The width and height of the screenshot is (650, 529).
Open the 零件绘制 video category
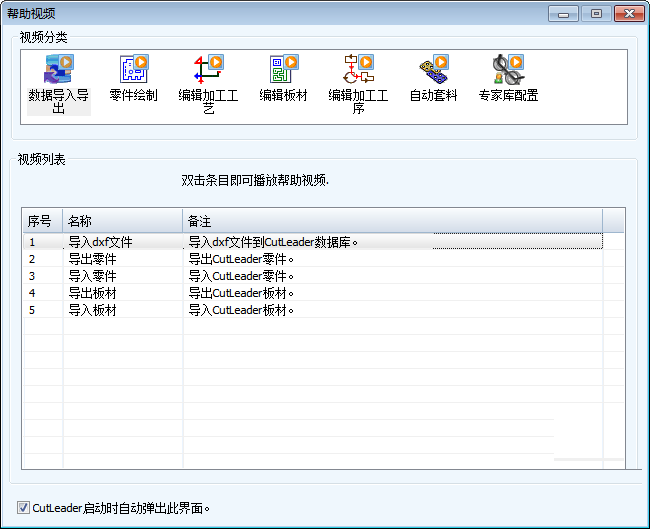(133, 71)
